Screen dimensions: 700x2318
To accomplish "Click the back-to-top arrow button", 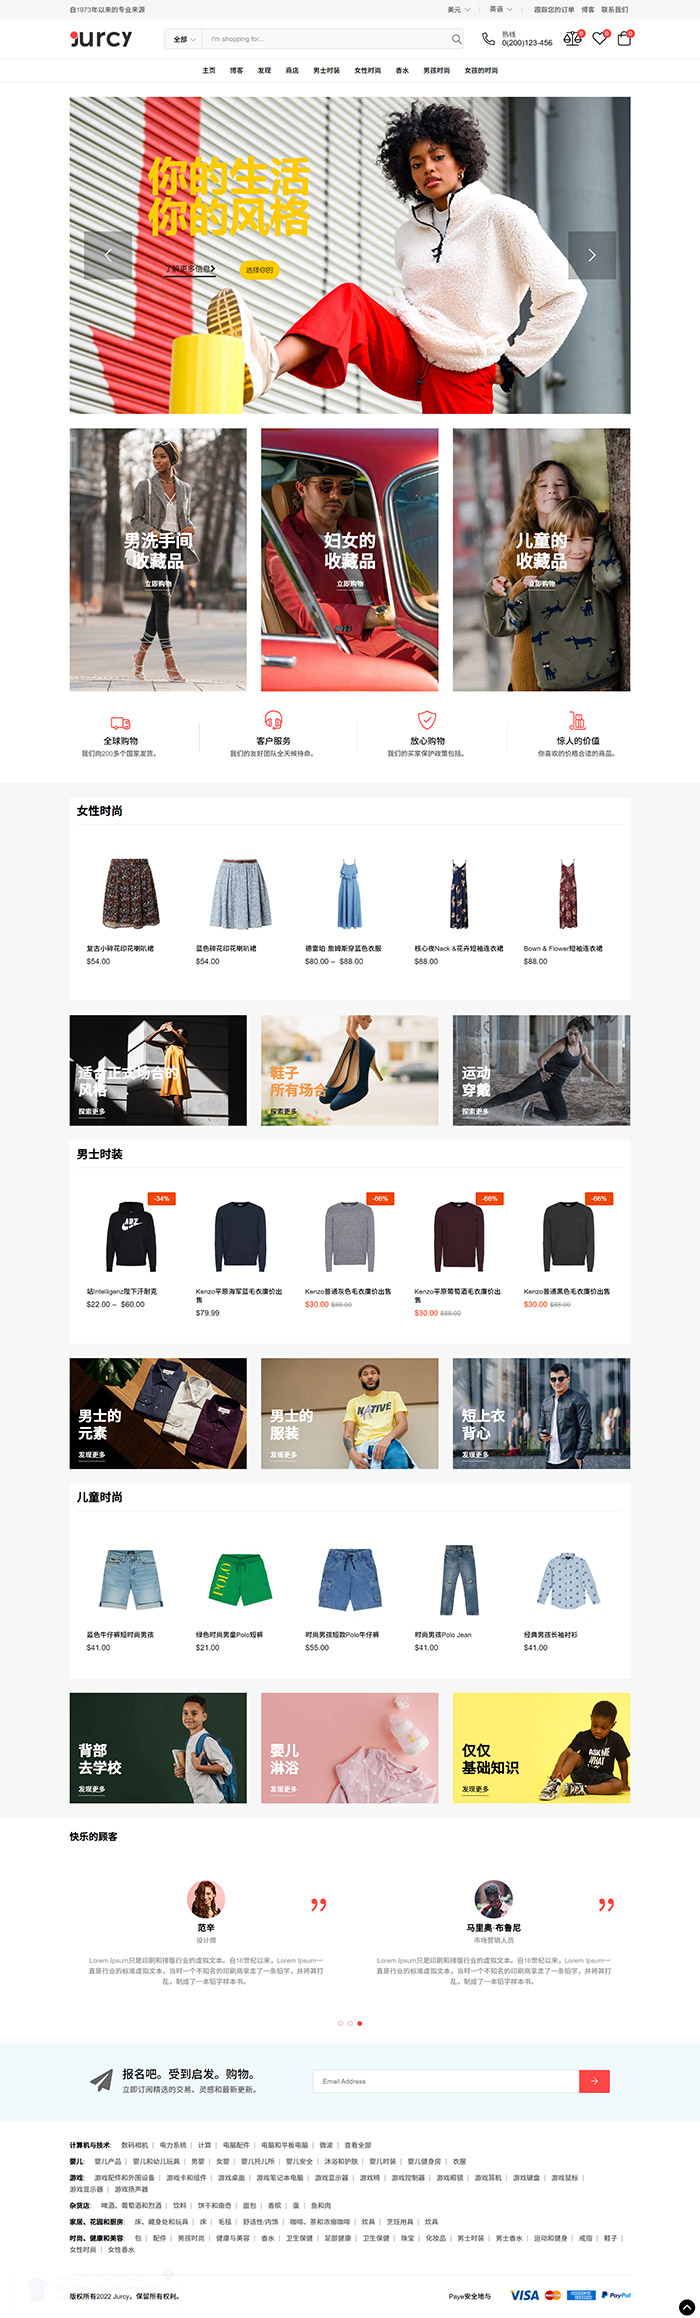I will point(687,2306).
